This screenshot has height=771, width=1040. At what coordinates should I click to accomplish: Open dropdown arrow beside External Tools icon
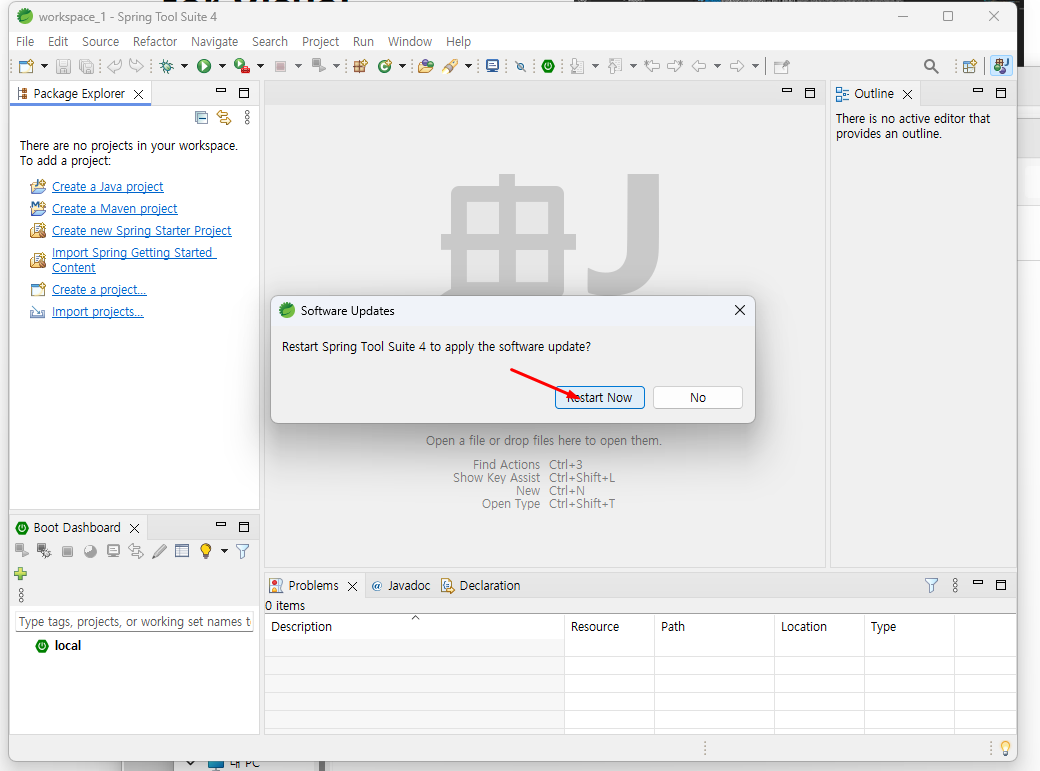pos(261,66)
